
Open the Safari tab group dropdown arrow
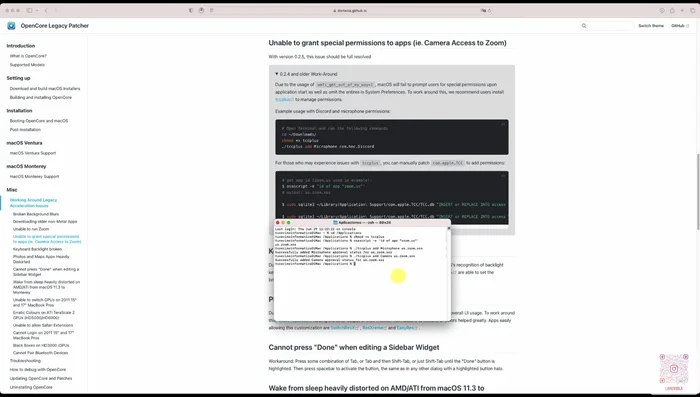(37, 10)
